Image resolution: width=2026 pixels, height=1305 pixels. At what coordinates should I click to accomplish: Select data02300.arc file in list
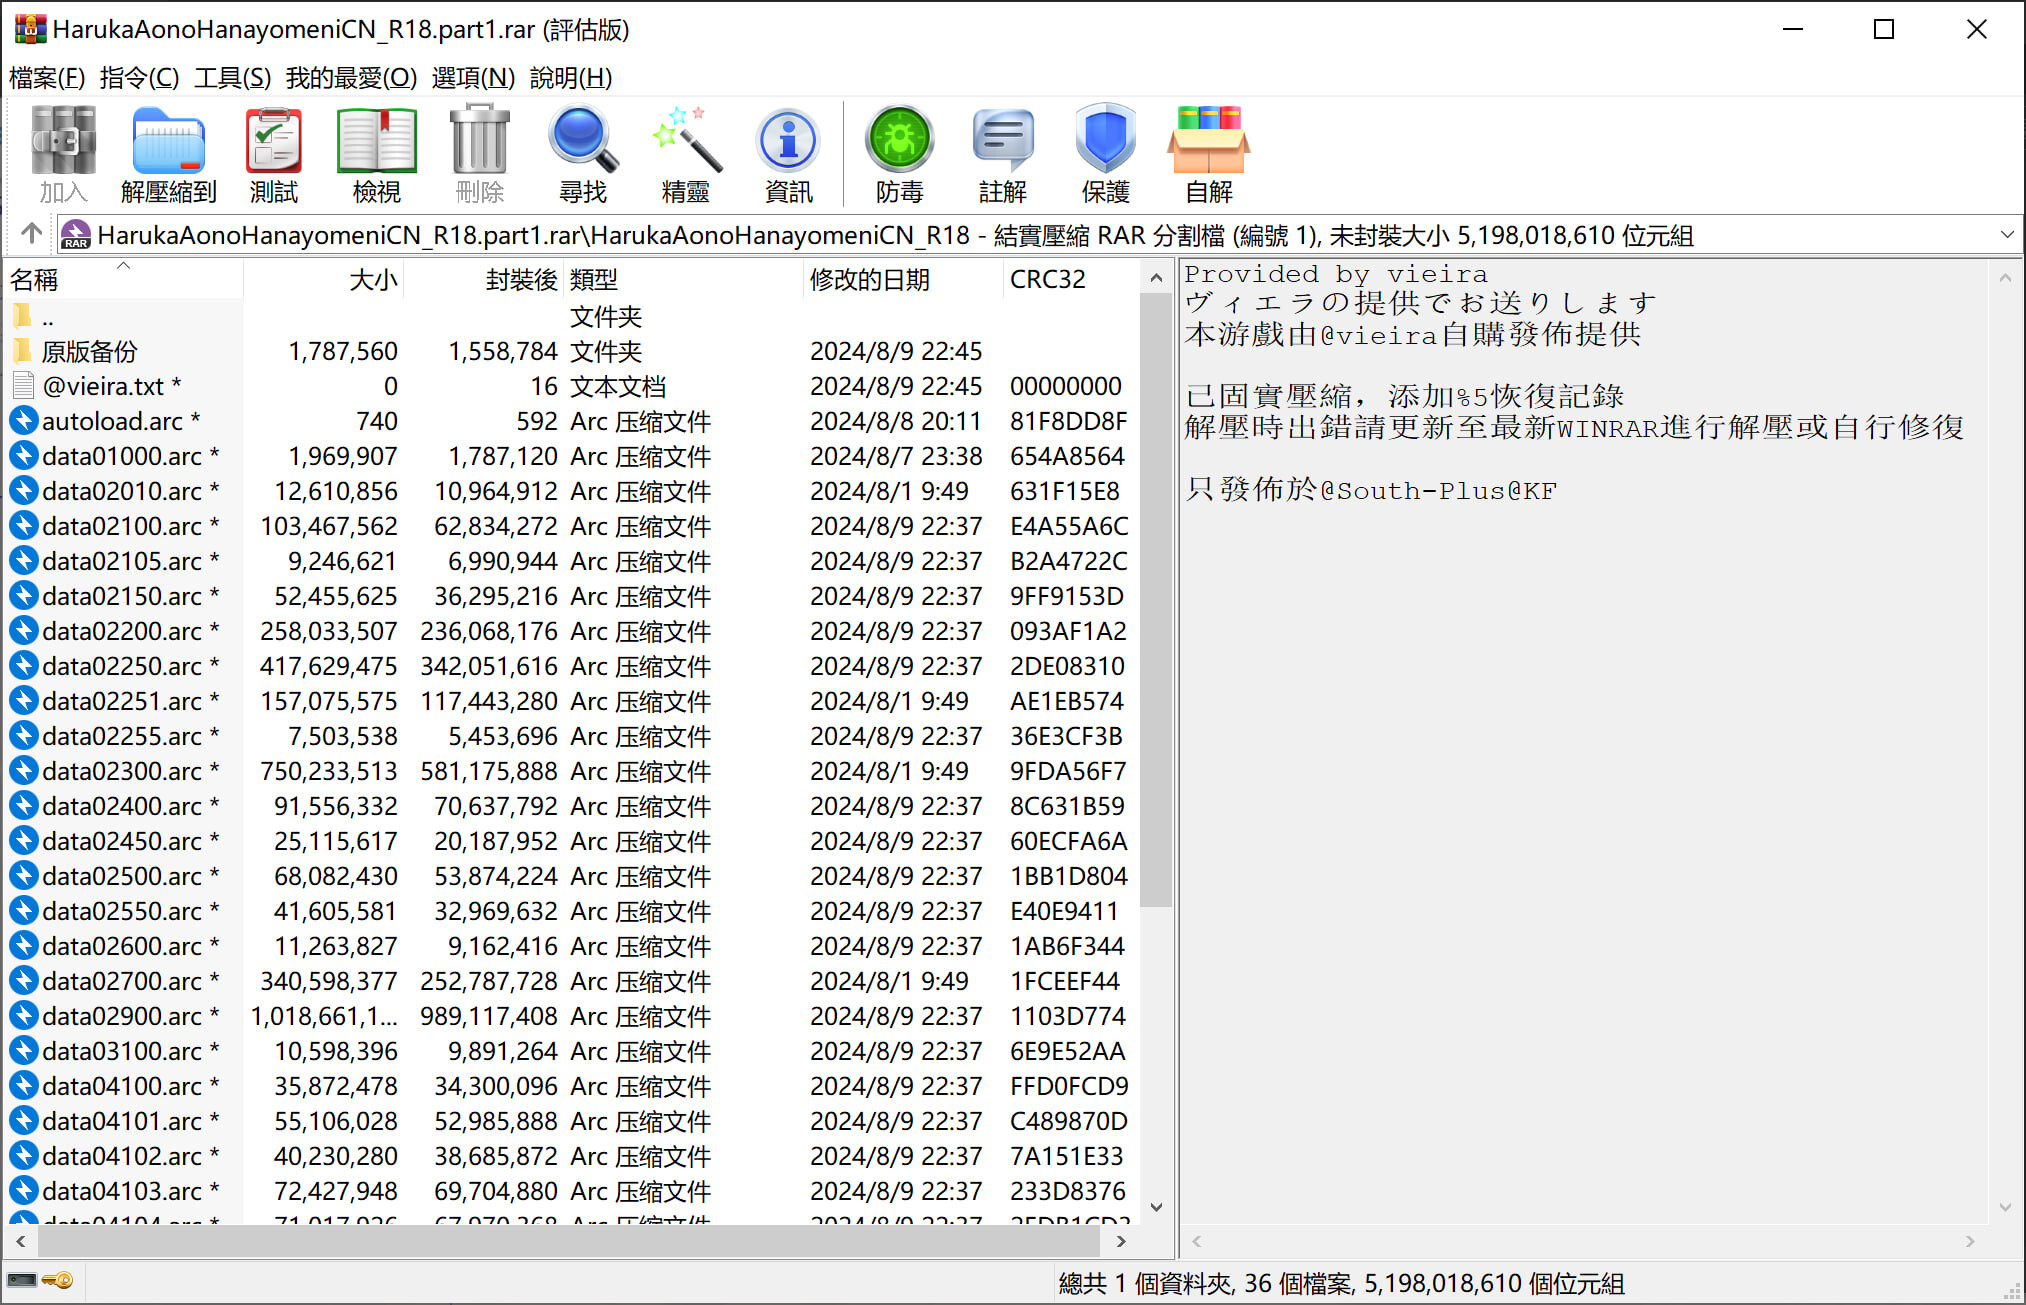[121, 771]
